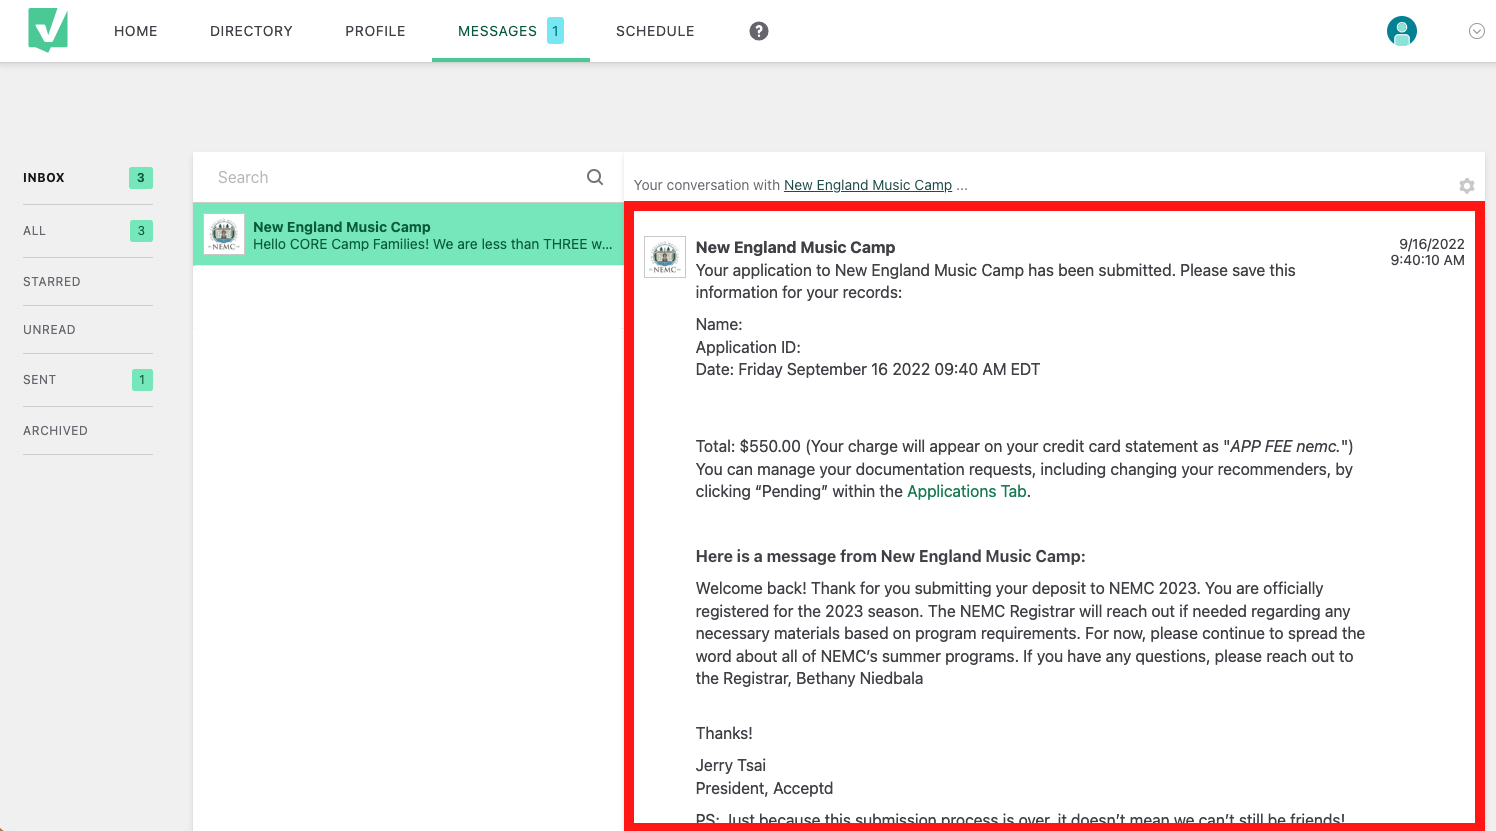The width and height of the screenshot is (1496, 831).
Task: Filter by Unread messages
Action: click(x=49, y=330)
